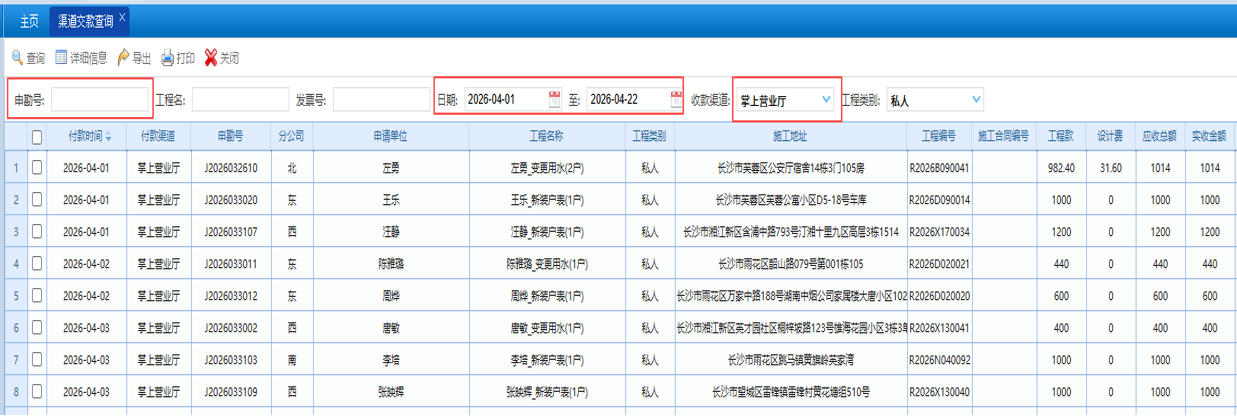Click applicant name 周烨 in row 5
Viewport: 1237px width, 416px height.
pos(390,296)
